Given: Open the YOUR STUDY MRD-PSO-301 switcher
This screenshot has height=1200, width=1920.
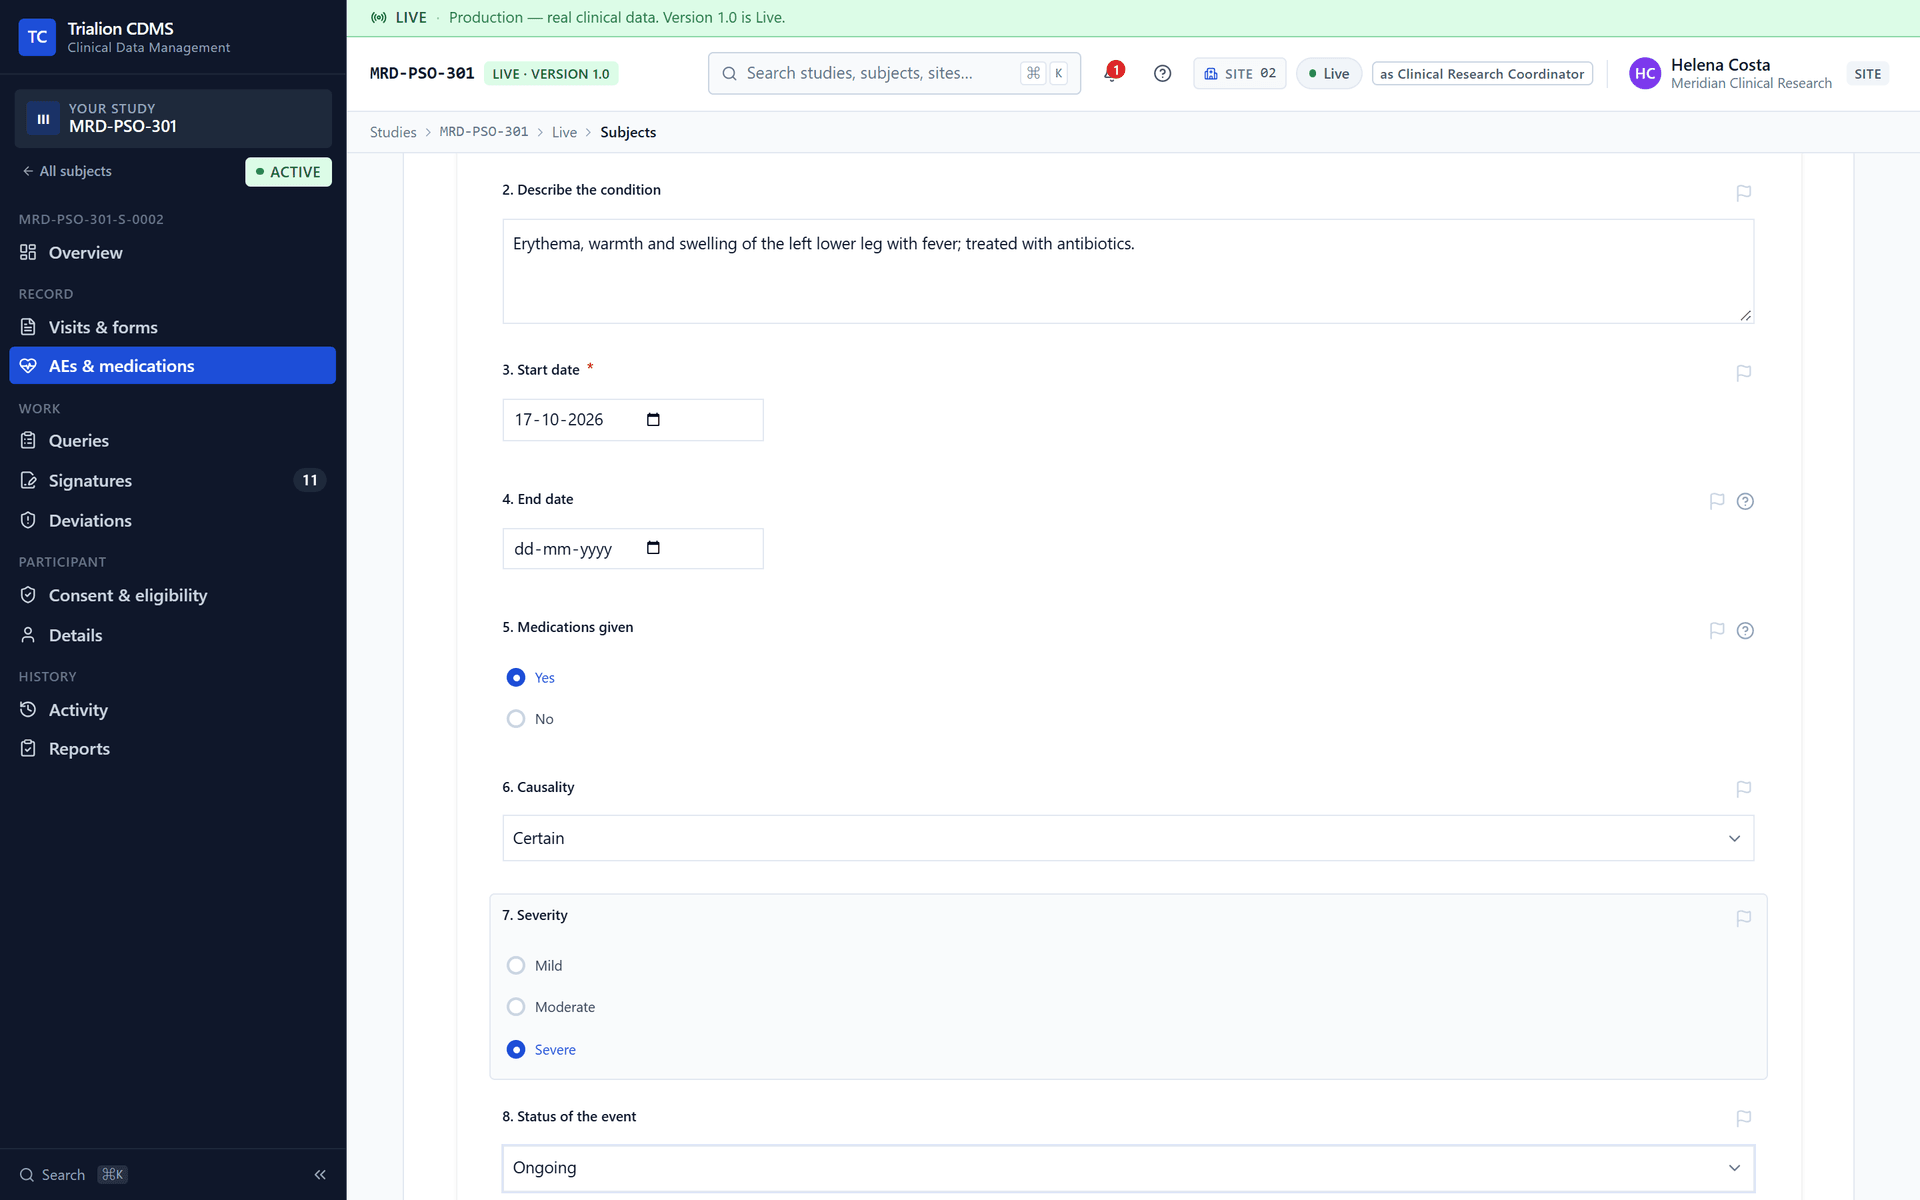Looking at the screenshot, I should pos(173,118).
